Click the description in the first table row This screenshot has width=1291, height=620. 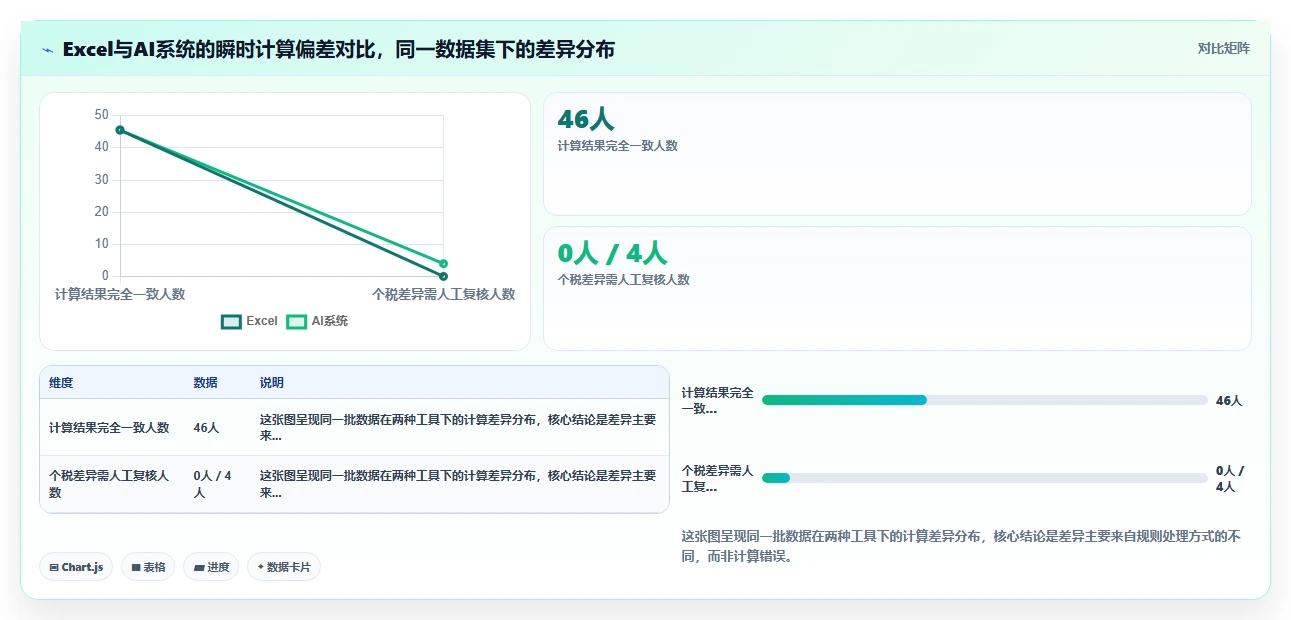pos(458,427)
